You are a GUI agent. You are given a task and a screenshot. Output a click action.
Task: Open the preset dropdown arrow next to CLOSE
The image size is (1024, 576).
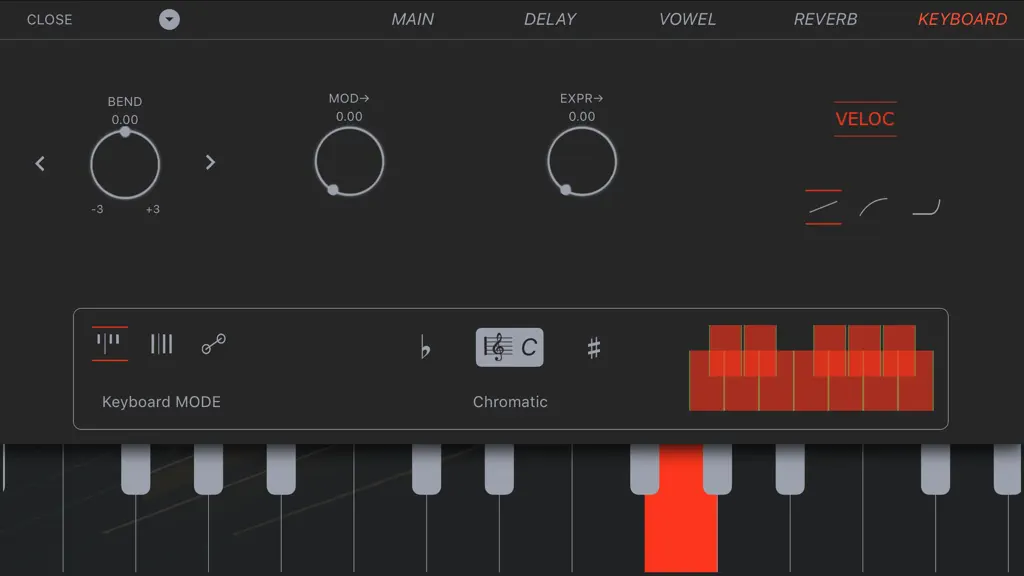(169, 20)
